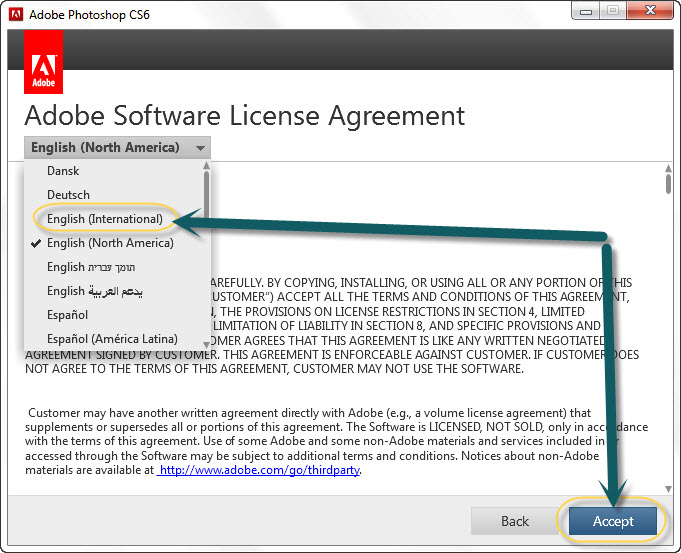Click the license text scroll-down arrow

pos(668,489)
